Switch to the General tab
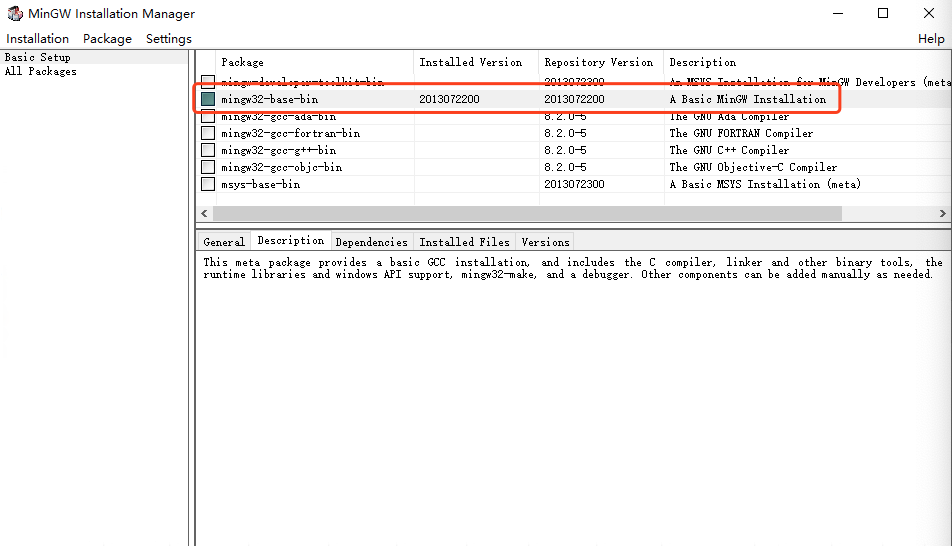Screen dimensions: 952x546 pos(224,242)
